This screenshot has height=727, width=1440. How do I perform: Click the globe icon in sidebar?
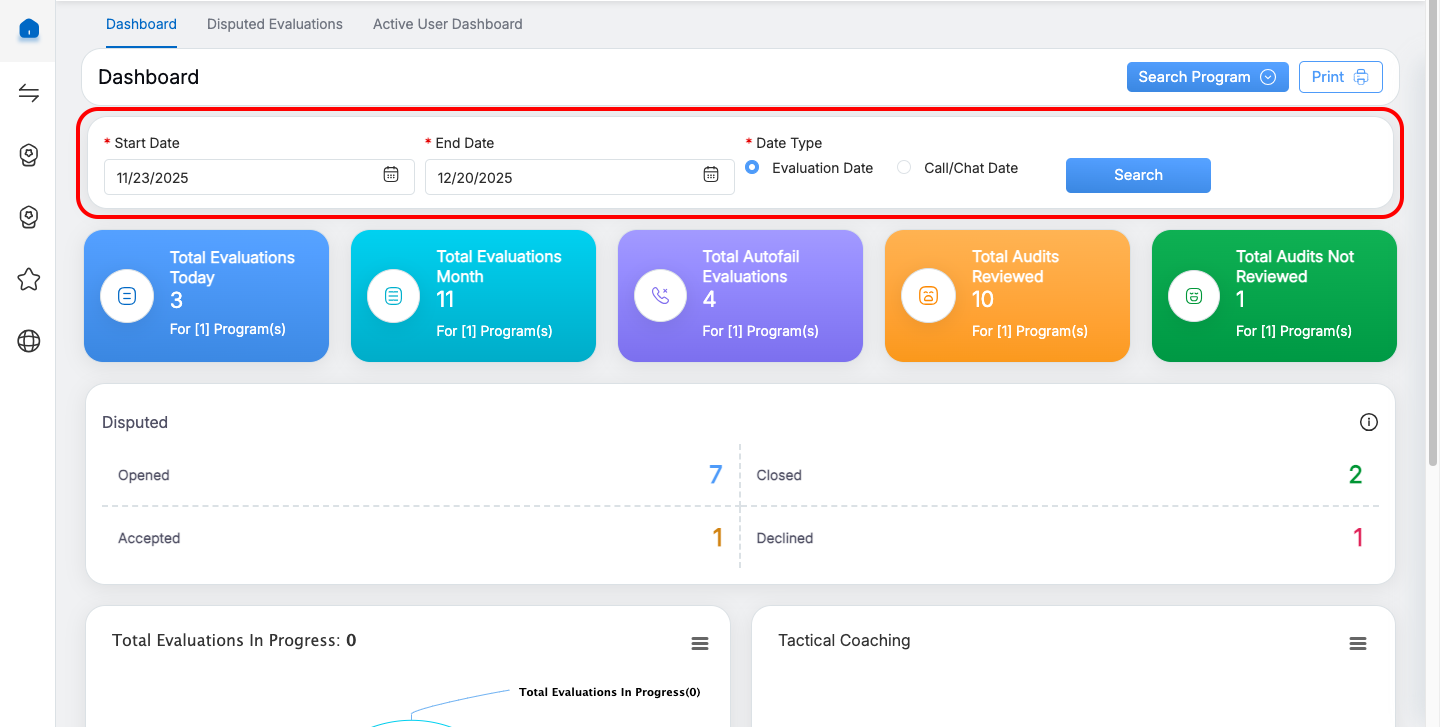[29, 342]
